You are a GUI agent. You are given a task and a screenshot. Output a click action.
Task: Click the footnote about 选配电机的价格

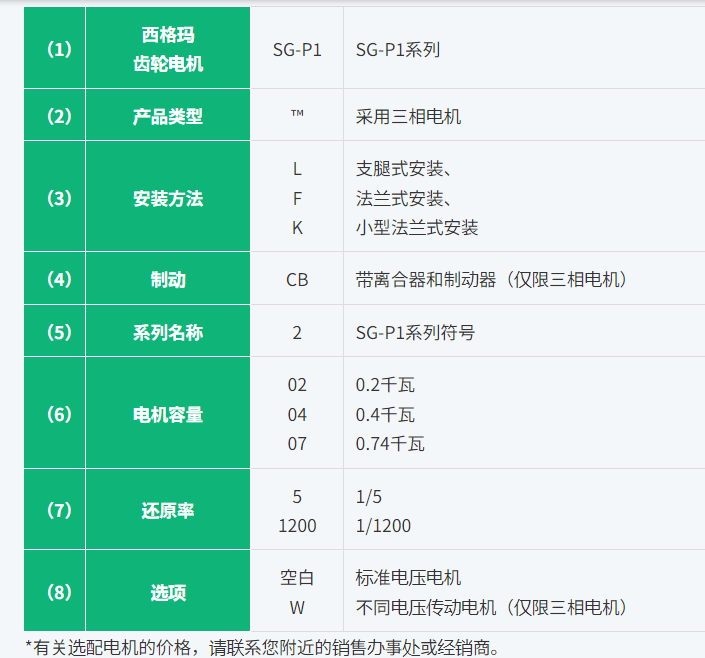click(262, 648)
